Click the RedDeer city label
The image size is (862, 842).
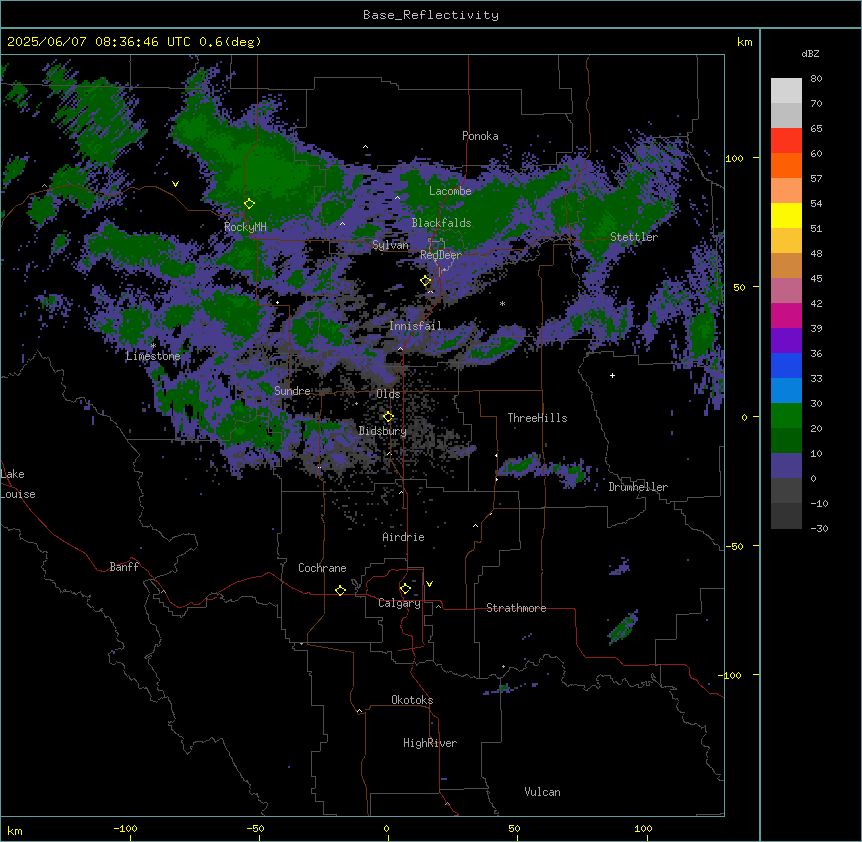click(x=440, y=255)
